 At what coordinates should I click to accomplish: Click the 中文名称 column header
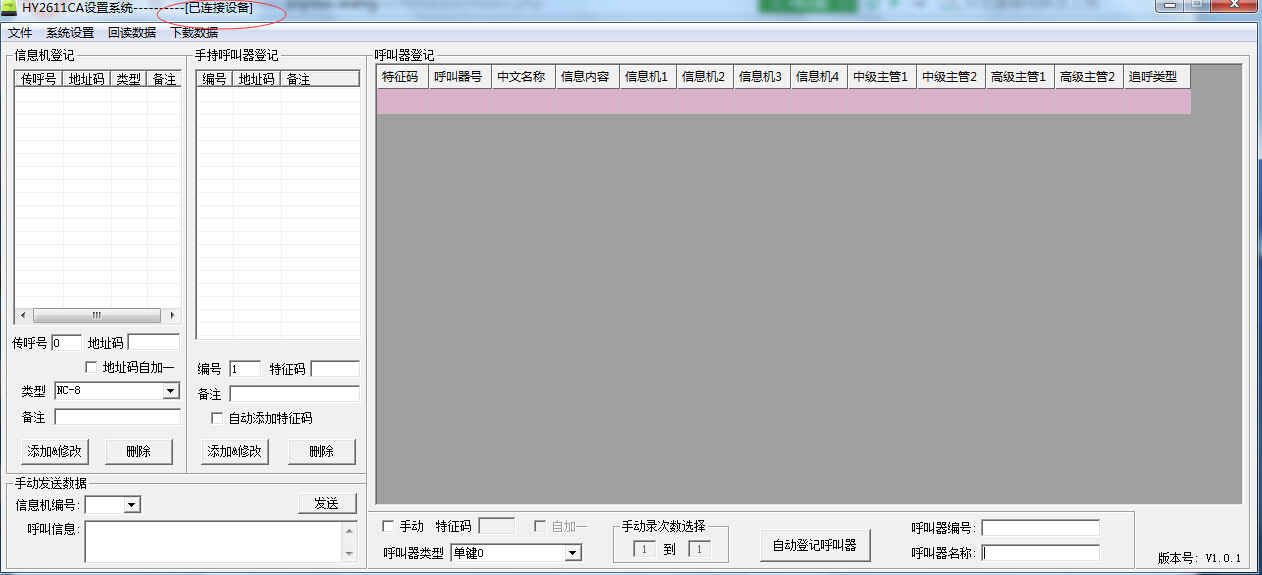pos(523,77)
